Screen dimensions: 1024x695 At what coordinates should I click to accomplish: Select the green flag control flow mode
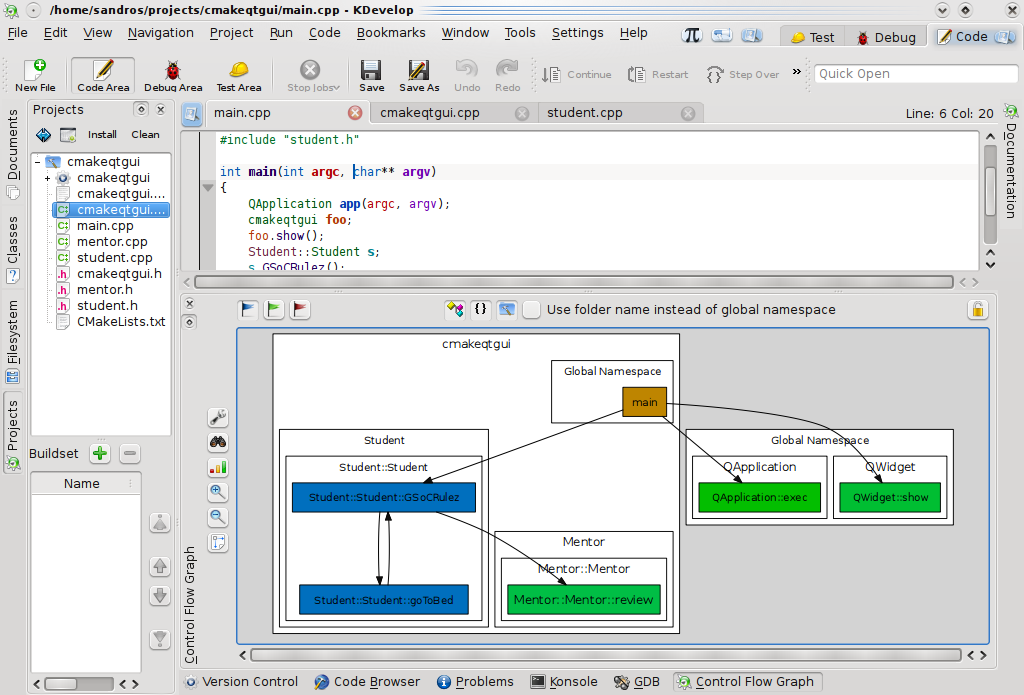tap(272, 309)
